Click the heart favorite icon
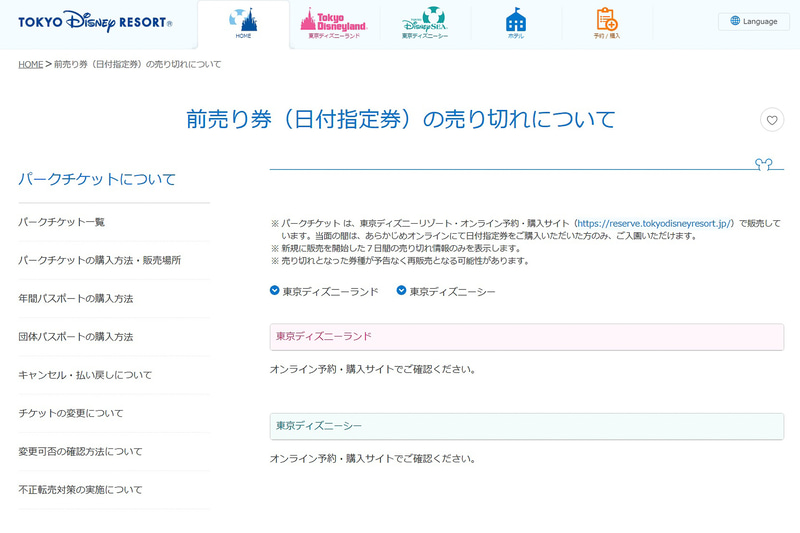Viewport: 800px width, 533px height. (x=772, y=120)
